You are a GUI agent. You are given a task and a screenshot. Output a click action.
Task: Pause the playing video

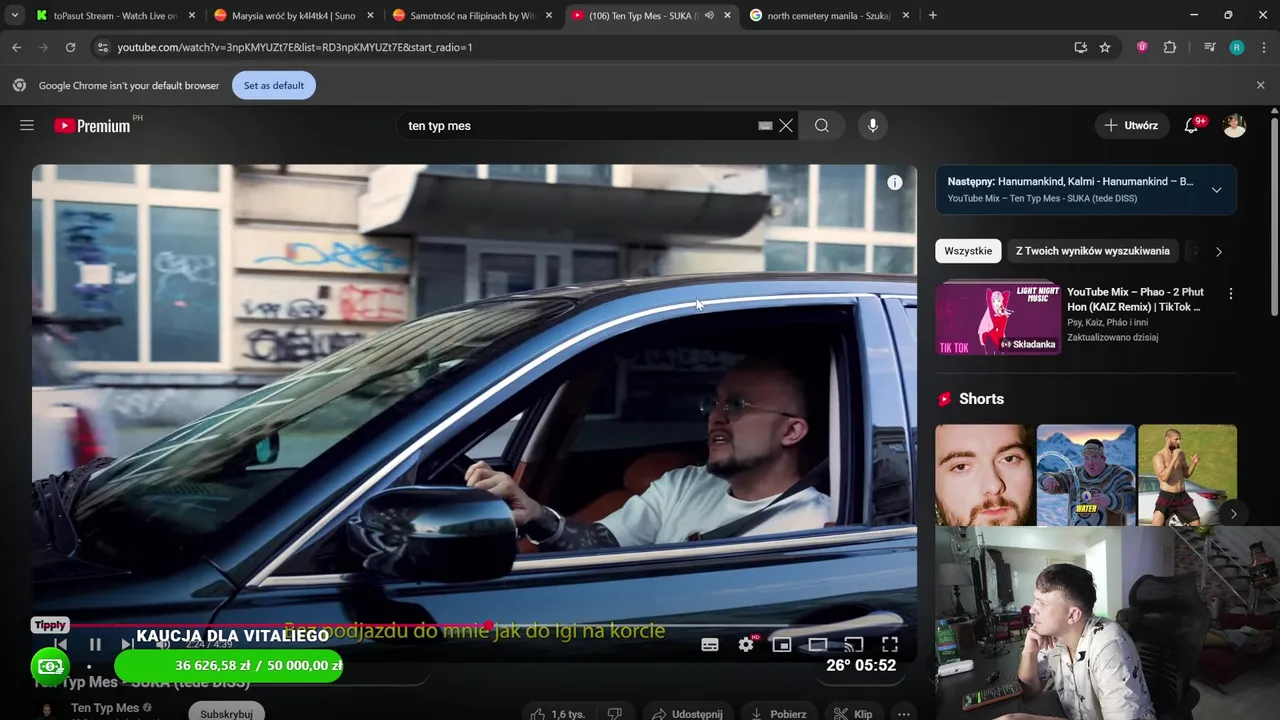click(95, 645)
